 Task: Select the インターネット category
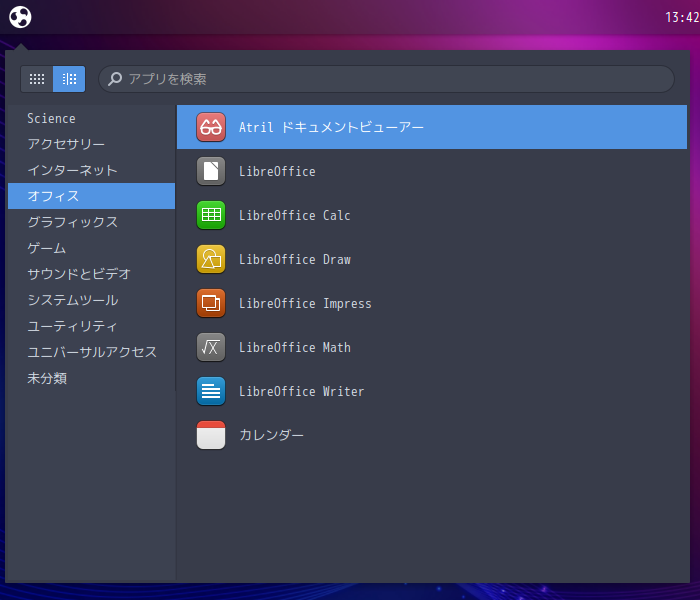92,170
